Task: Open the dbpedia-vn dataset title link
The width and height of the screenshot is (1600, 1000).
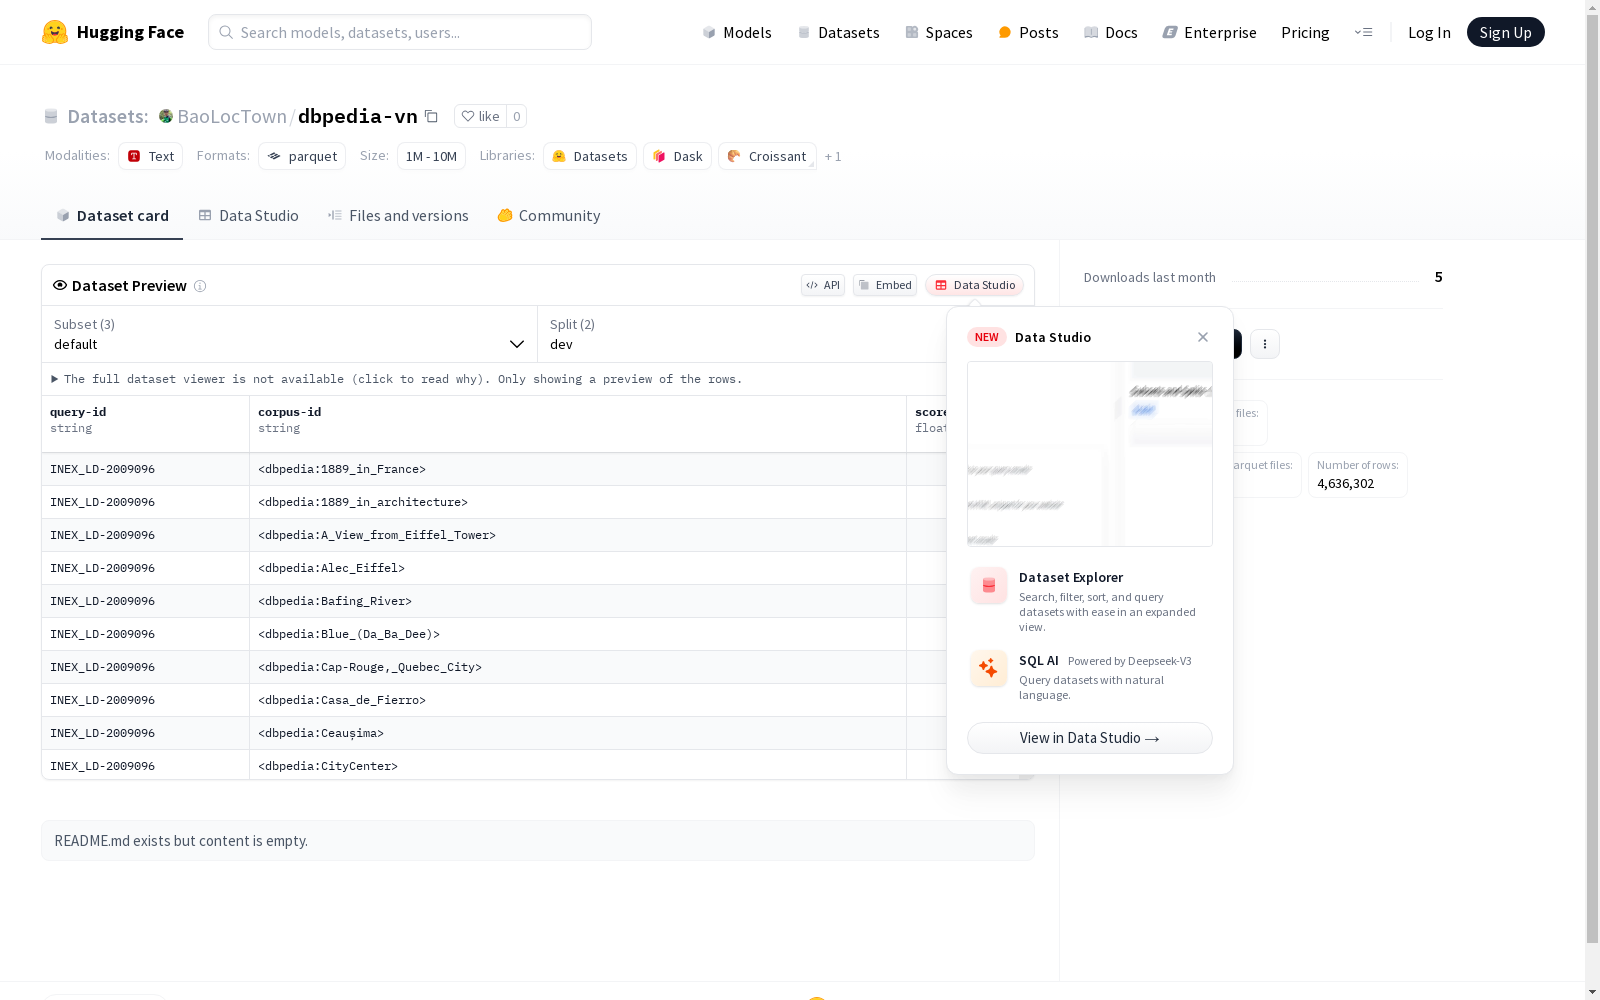Action: (x=358, y=116)
